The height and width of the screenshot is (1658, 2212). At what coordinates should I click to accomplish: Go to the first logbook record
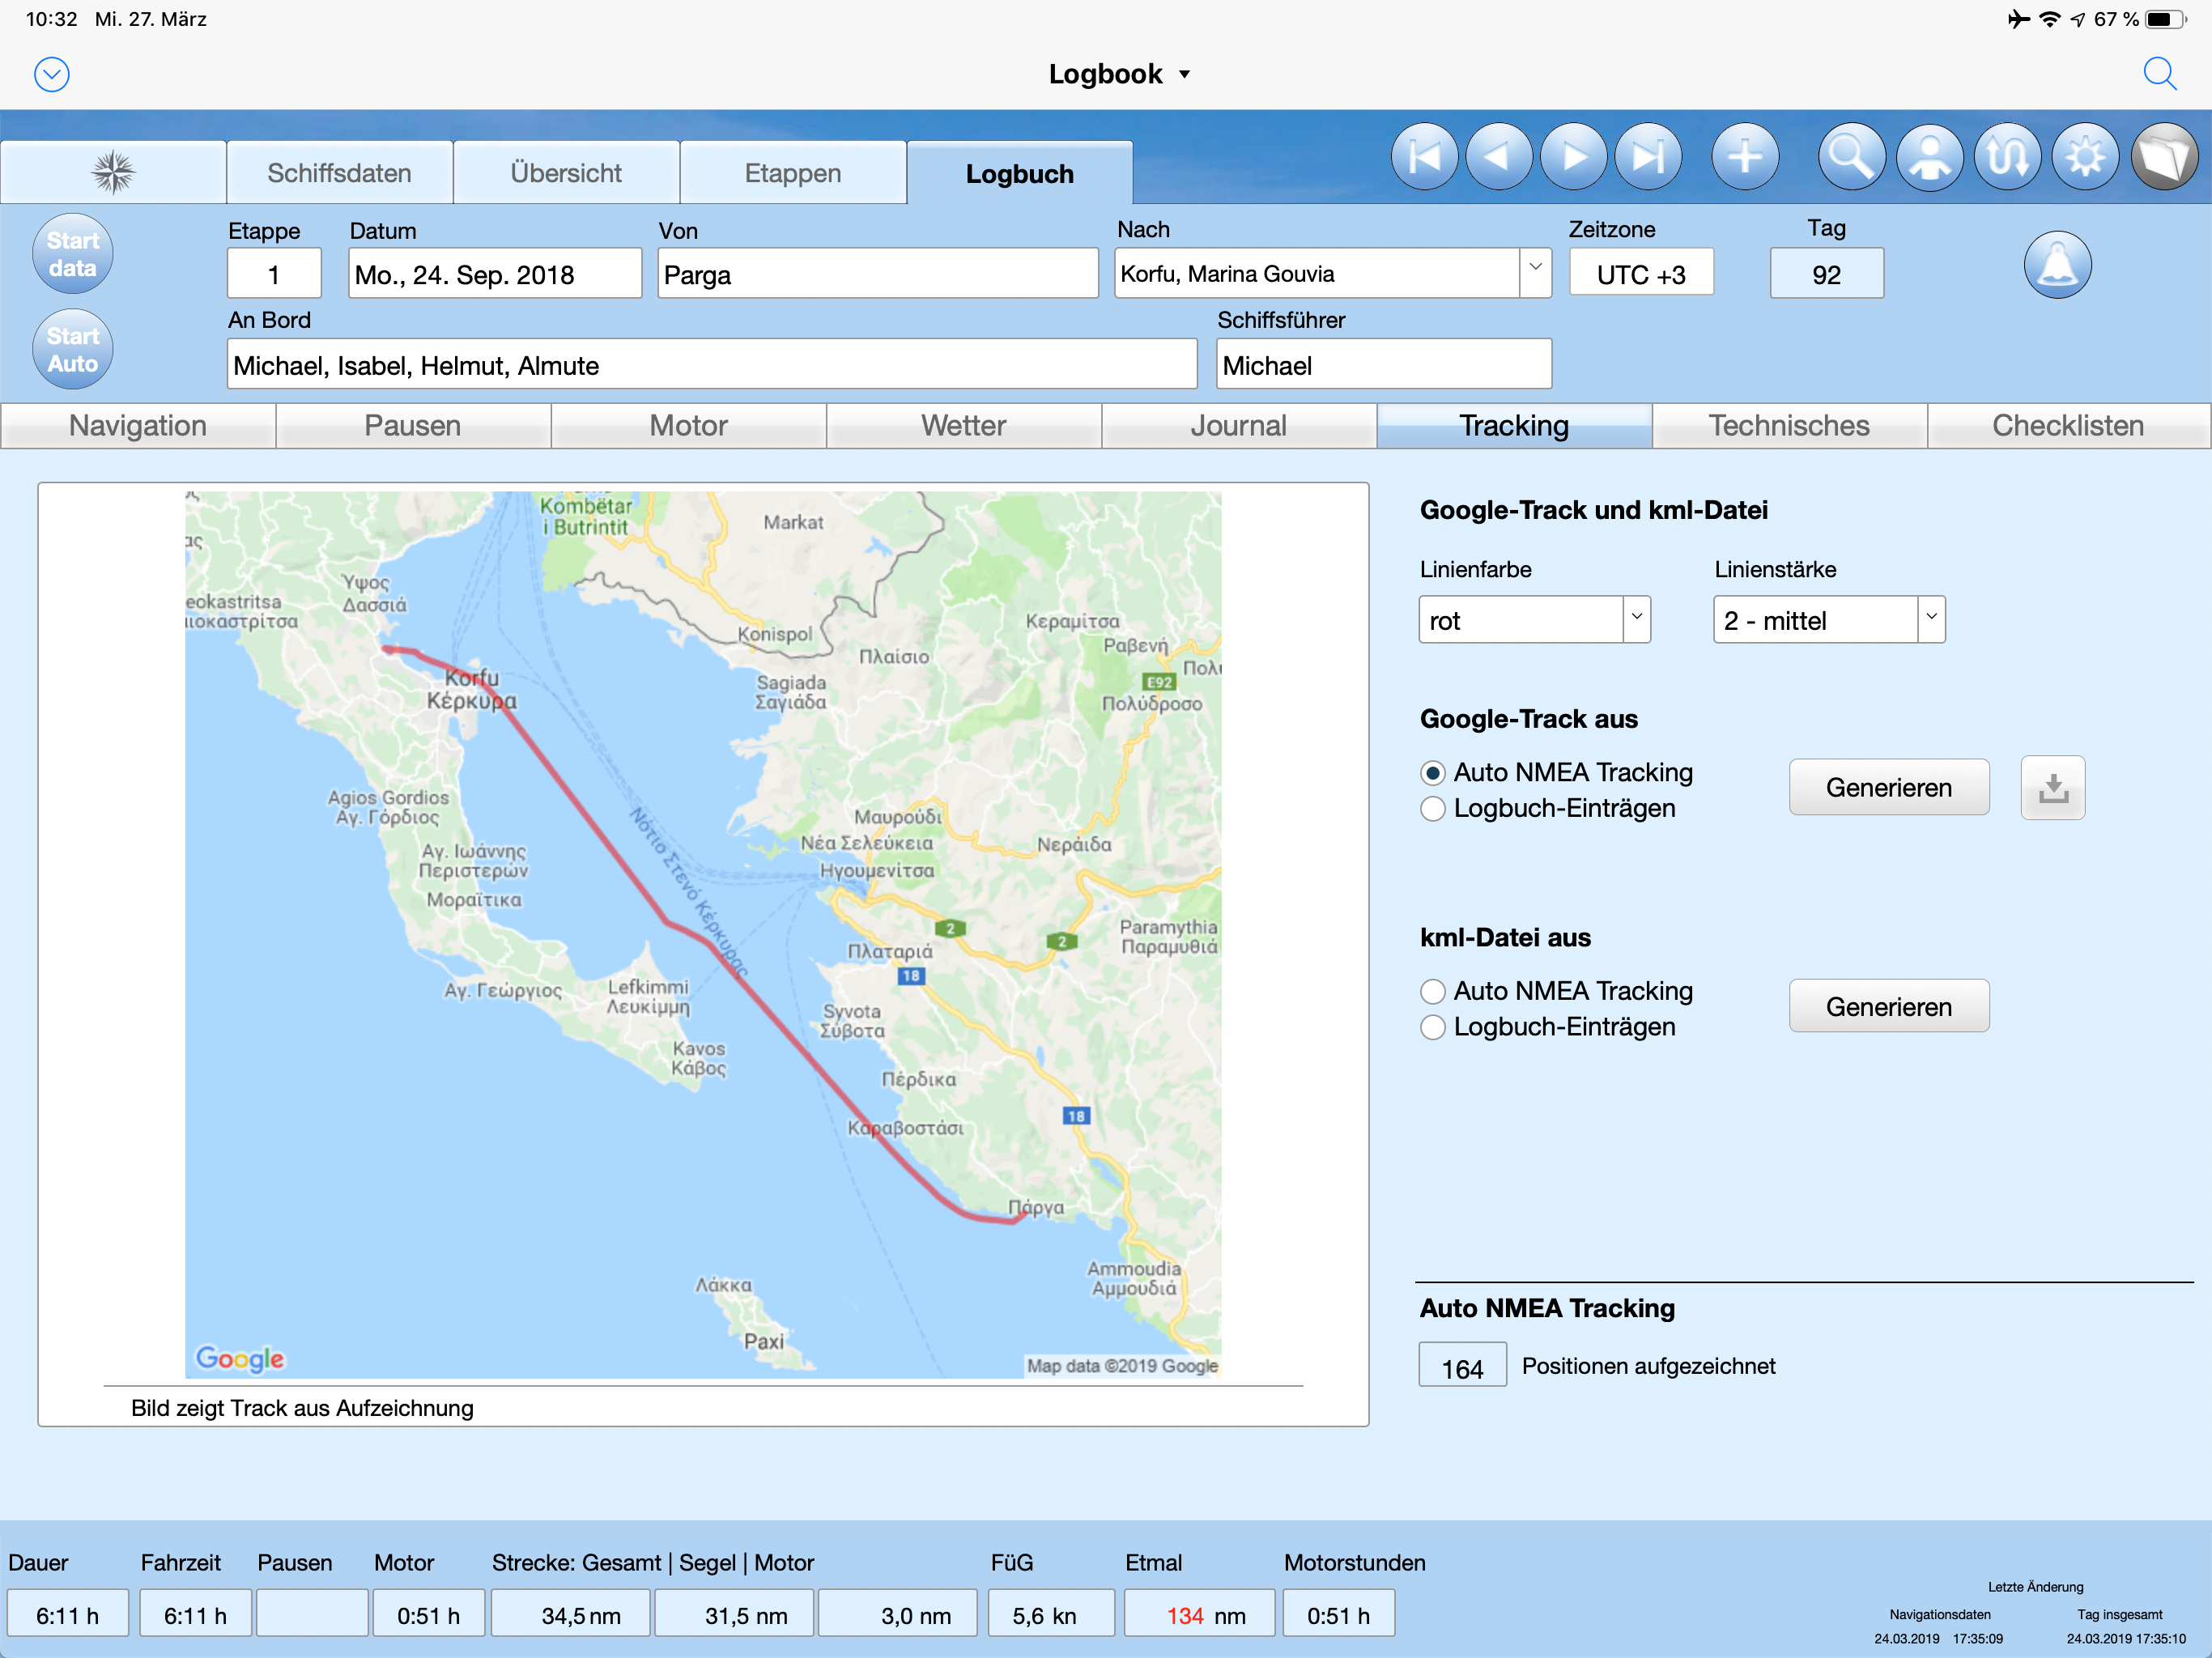1424,157
